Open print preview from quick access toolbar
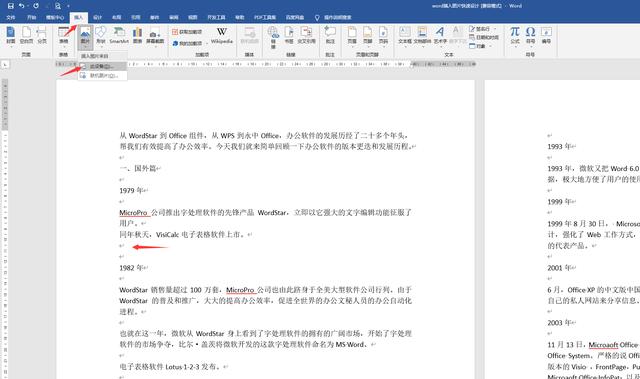This screenshot has width=640, height=379. [58, 6]
